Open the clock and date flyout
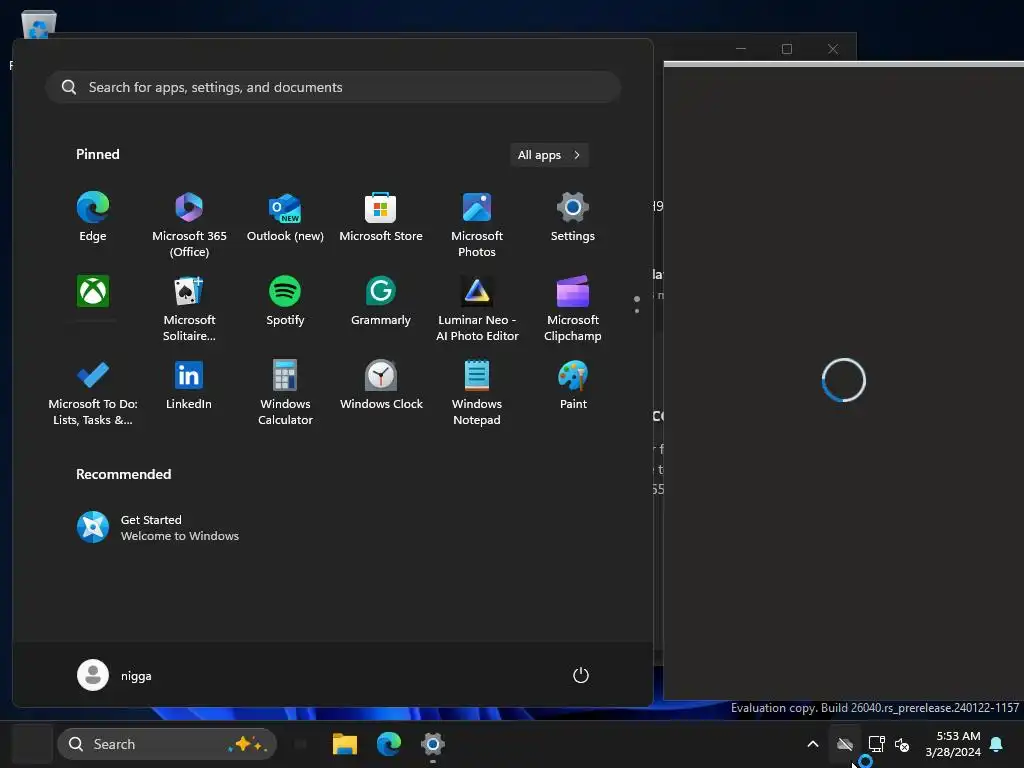The width and height of the screenshot is (1024, 768). [953, 744]
